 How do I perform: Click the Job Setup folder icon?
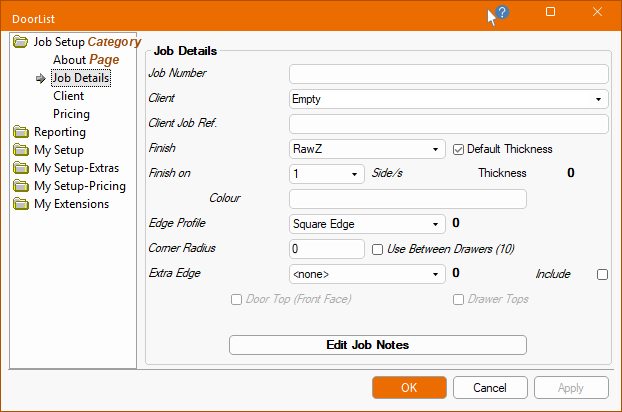(x=21, y=42)
